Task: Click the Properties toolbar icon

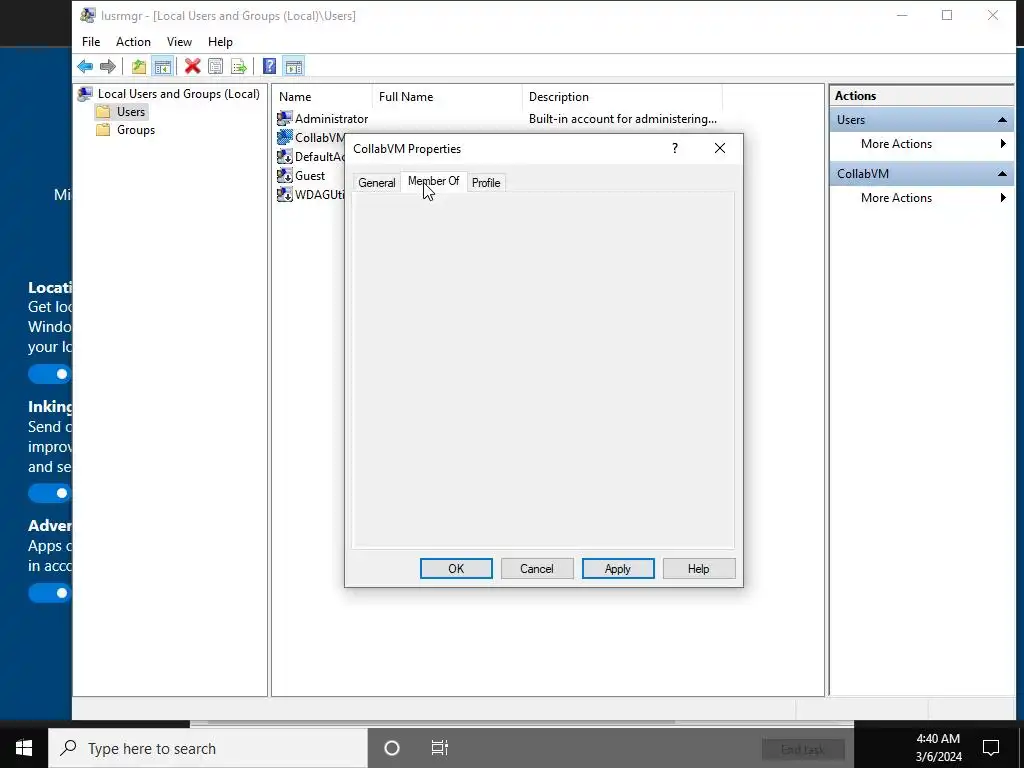Action: 216,66
